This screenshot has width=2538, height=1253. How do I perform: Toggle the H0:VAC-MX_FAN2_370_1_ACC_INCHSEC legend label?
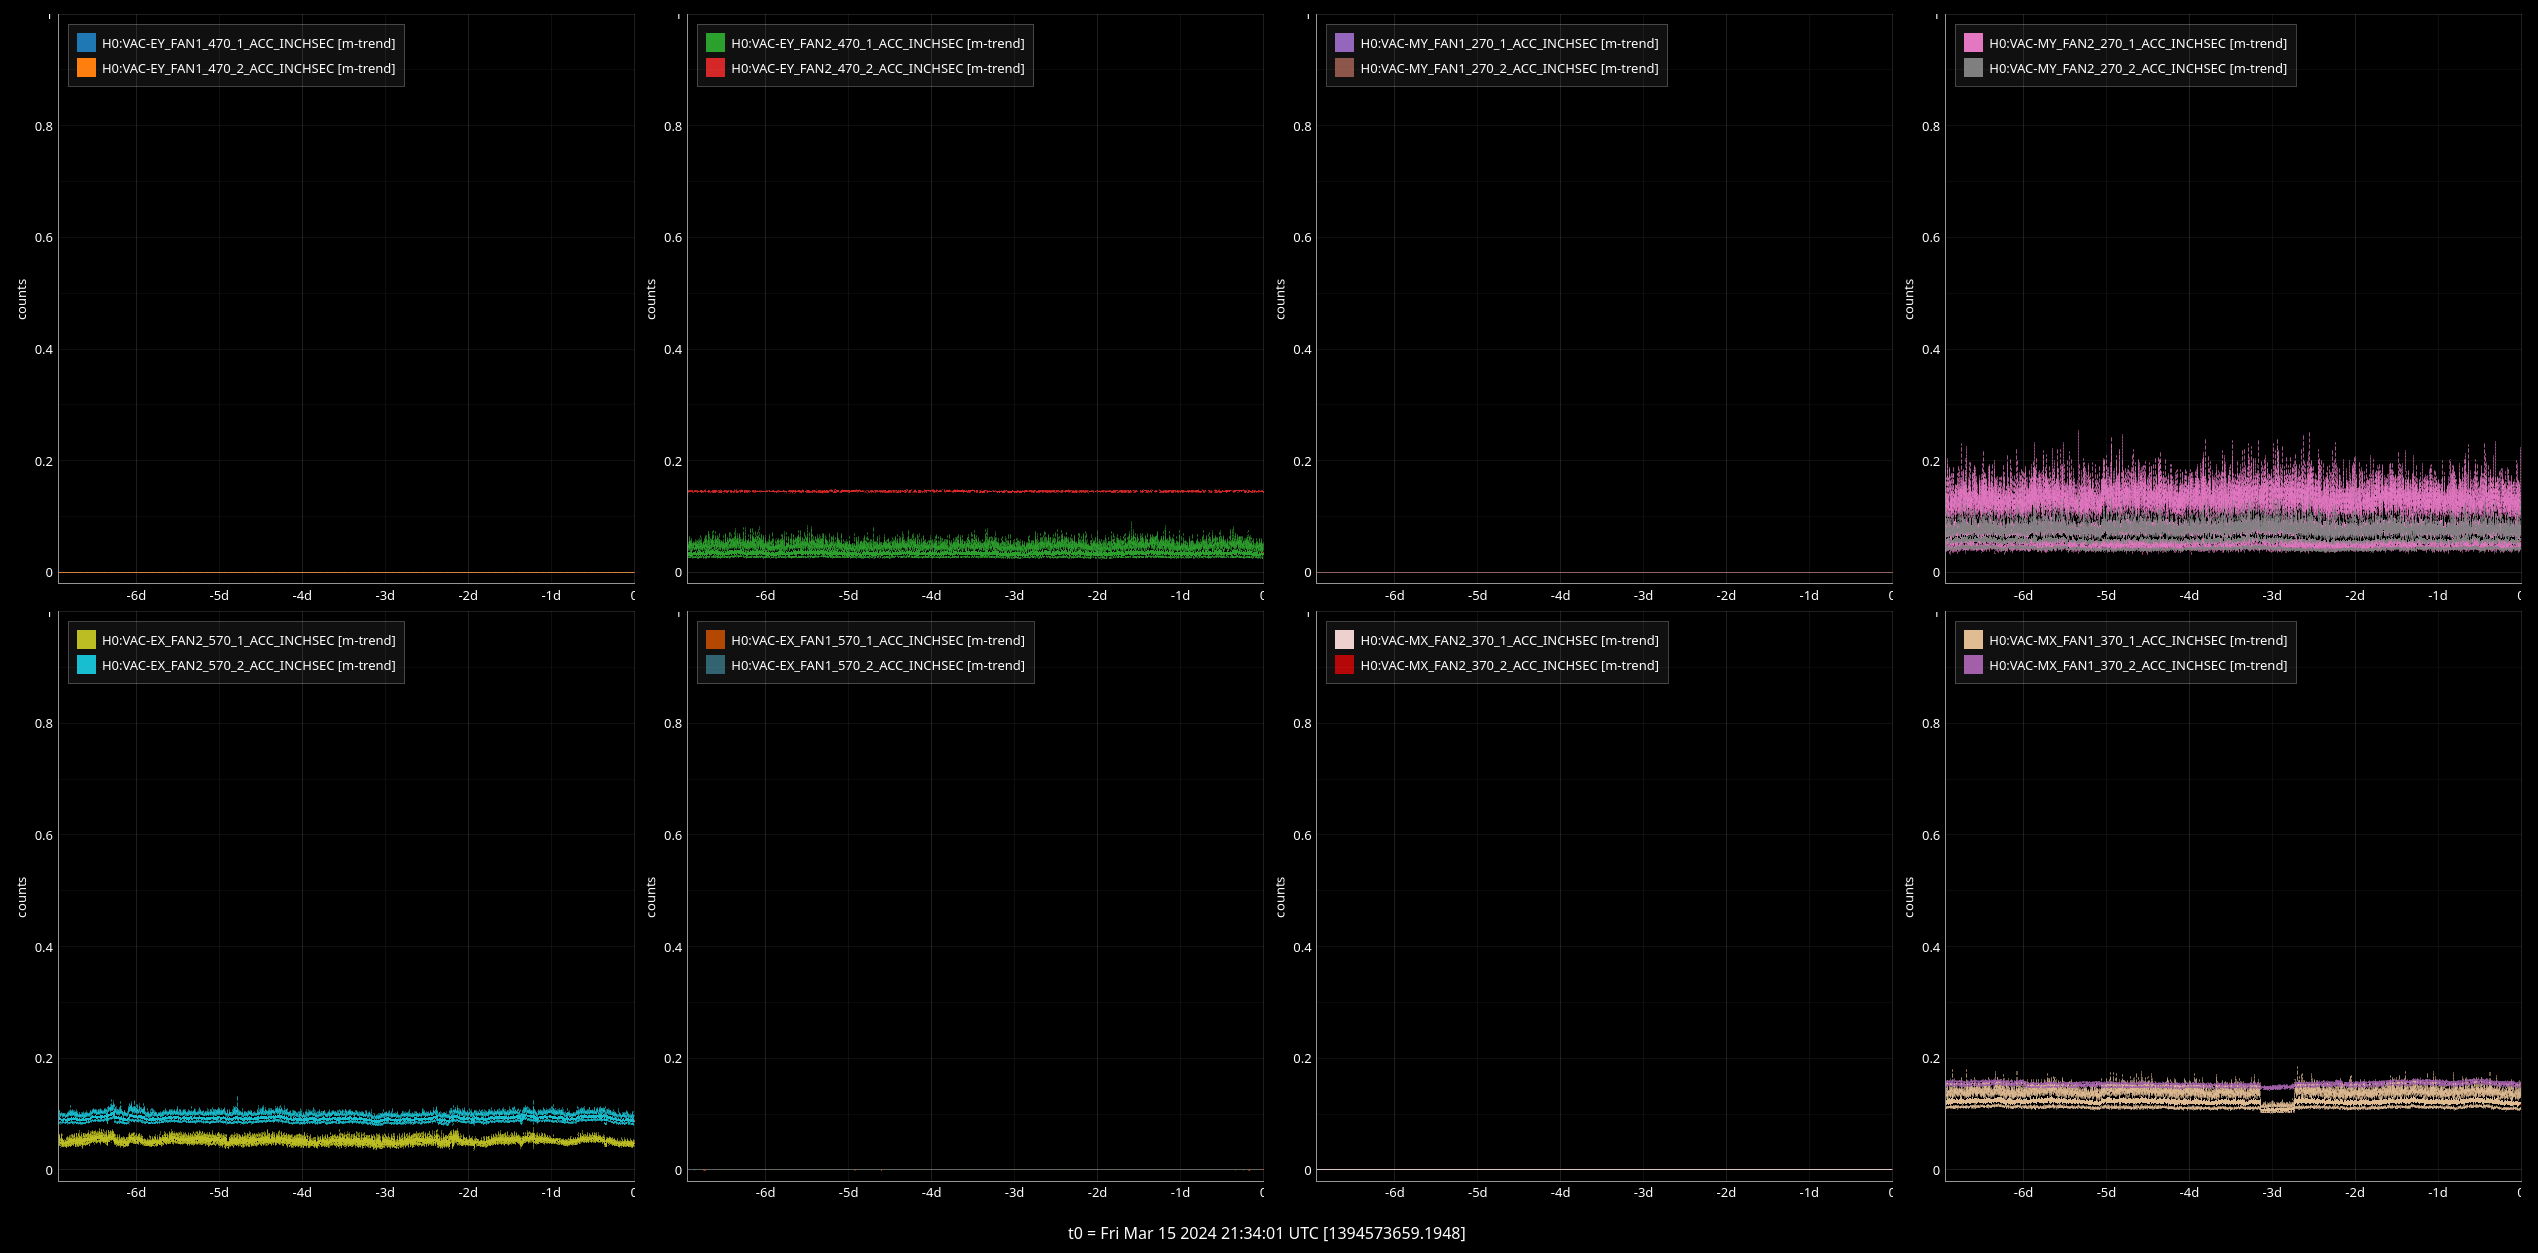pos(1508,640)
